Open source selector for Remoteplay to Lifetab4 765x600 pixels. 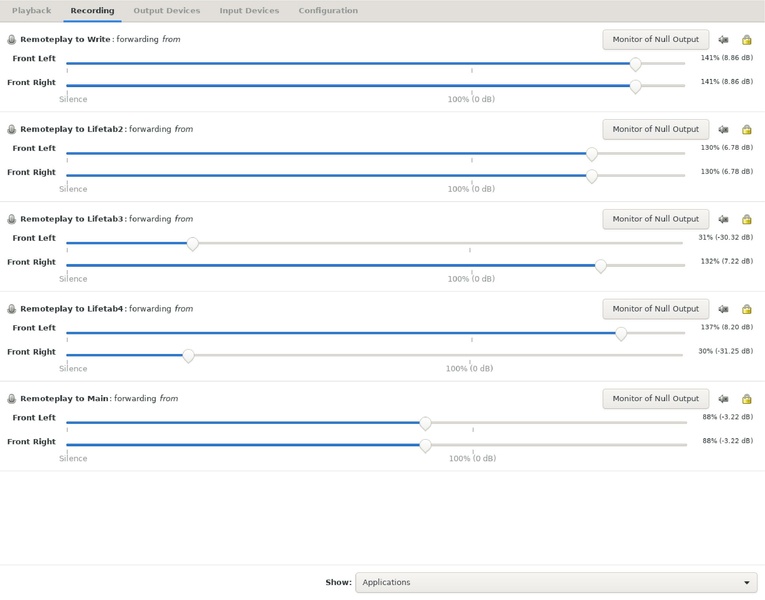coord(655,309)
